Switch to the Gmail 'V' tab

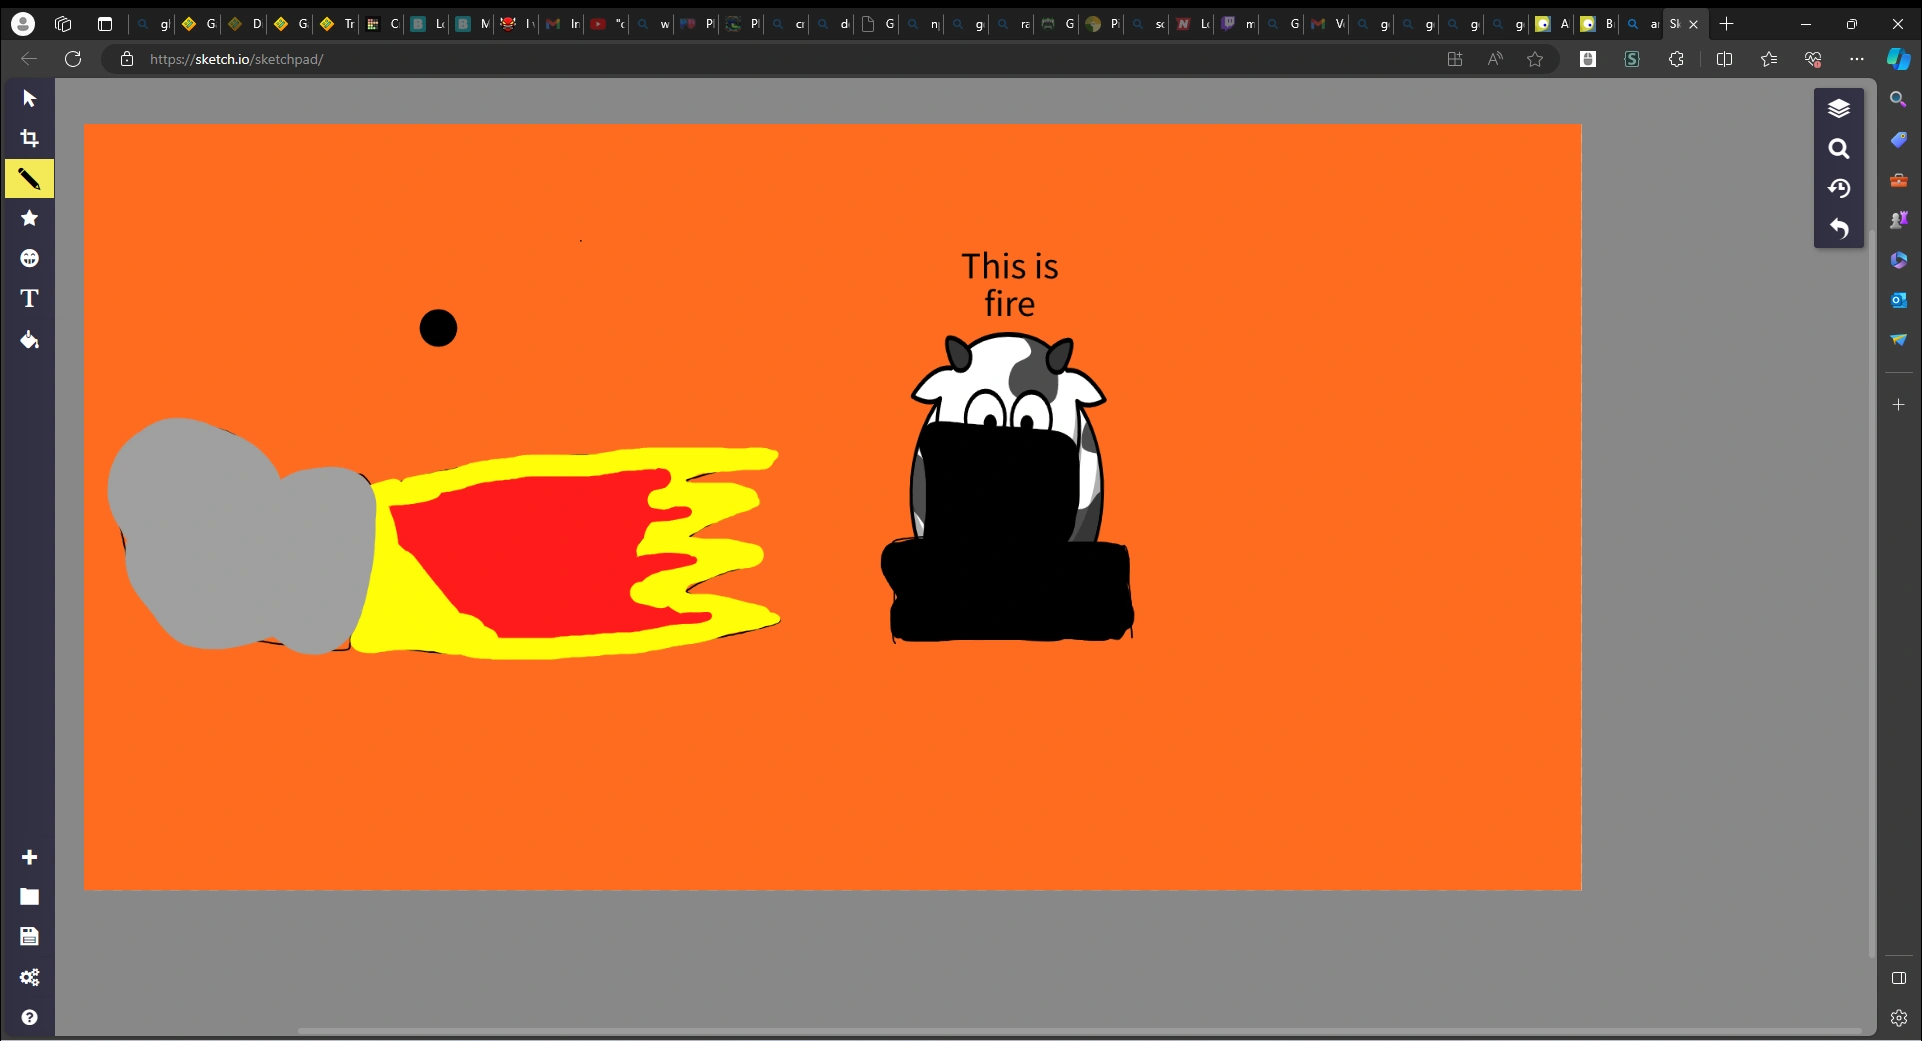coord(1328,24)
